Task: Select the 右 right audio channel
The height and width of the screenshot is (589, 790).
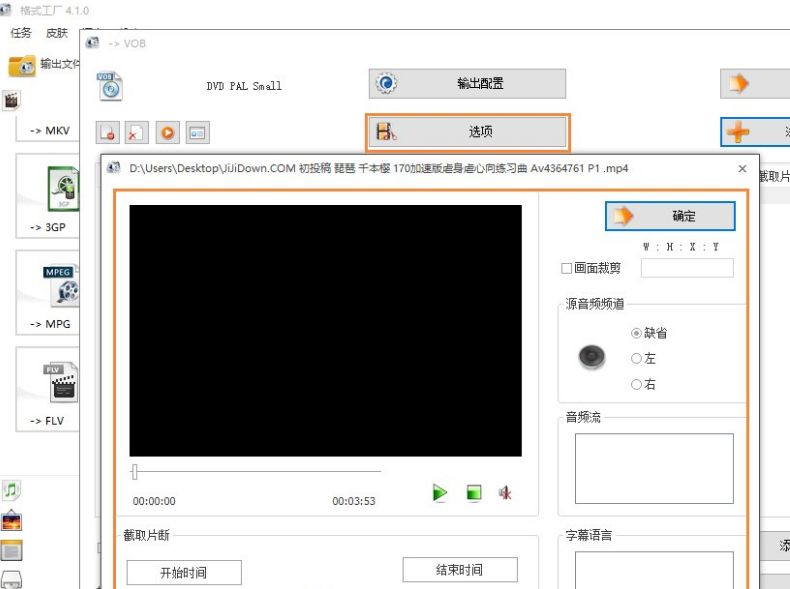Action: (x=636, y=384)
